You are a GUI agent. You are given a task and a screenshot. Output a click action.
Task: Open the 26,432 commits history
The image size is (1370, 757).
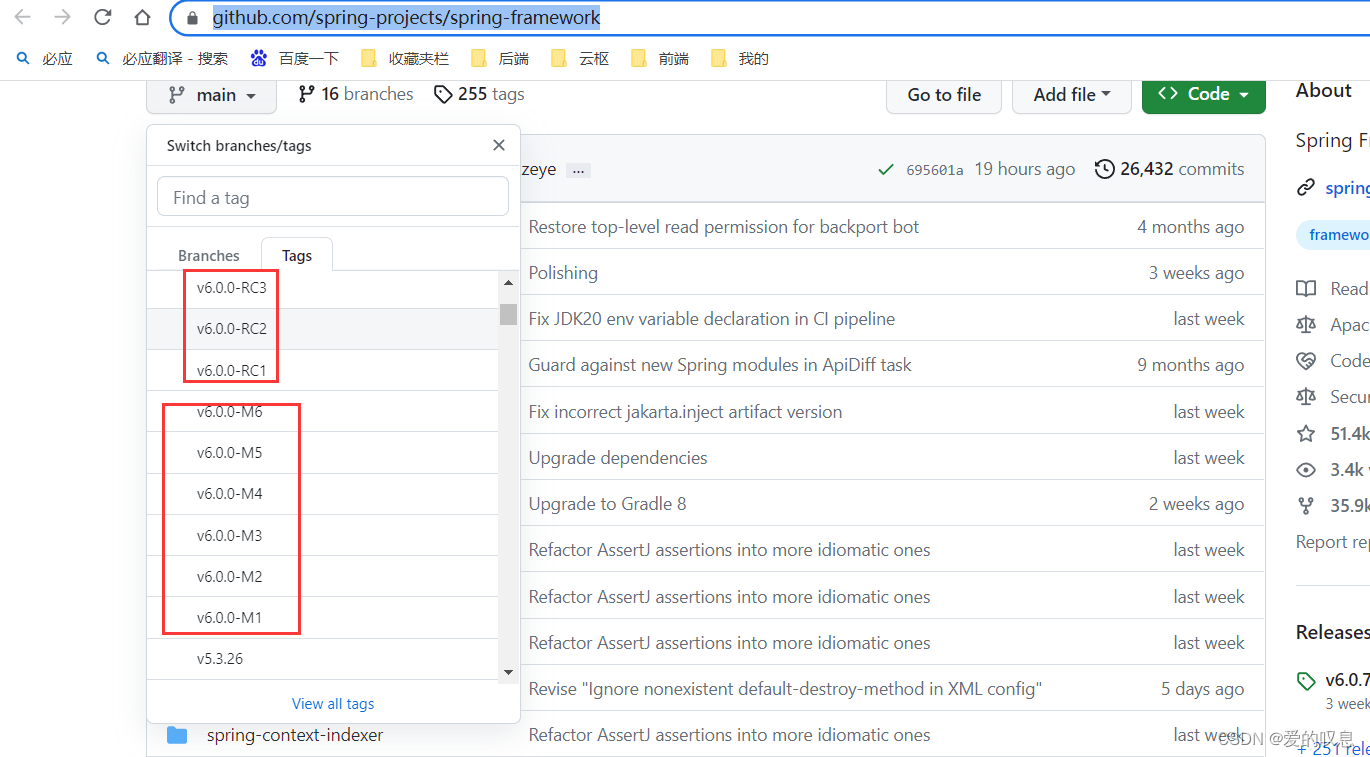1170,169
